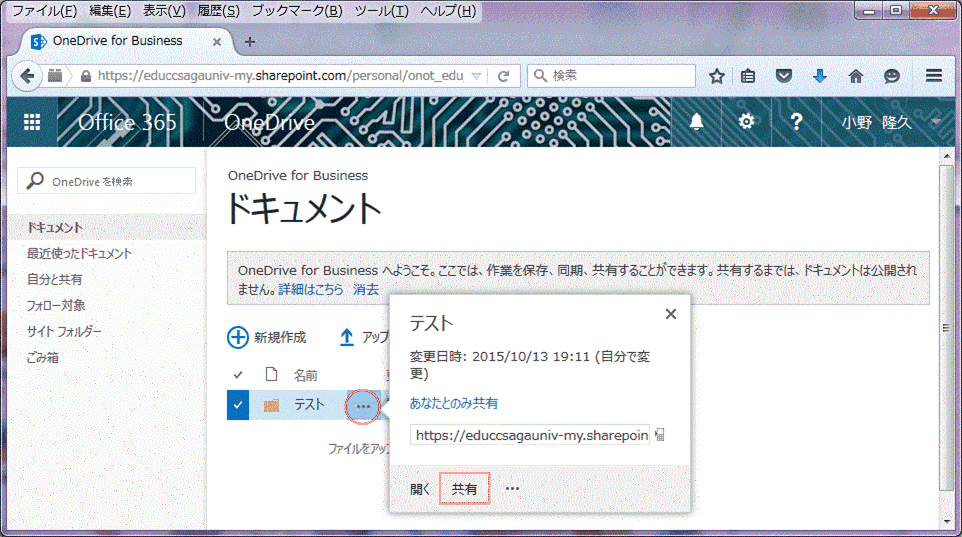
Task: Open the 小野 隆久 user menu dropdown
Action: pyautogui.click(x=936, y=122)
